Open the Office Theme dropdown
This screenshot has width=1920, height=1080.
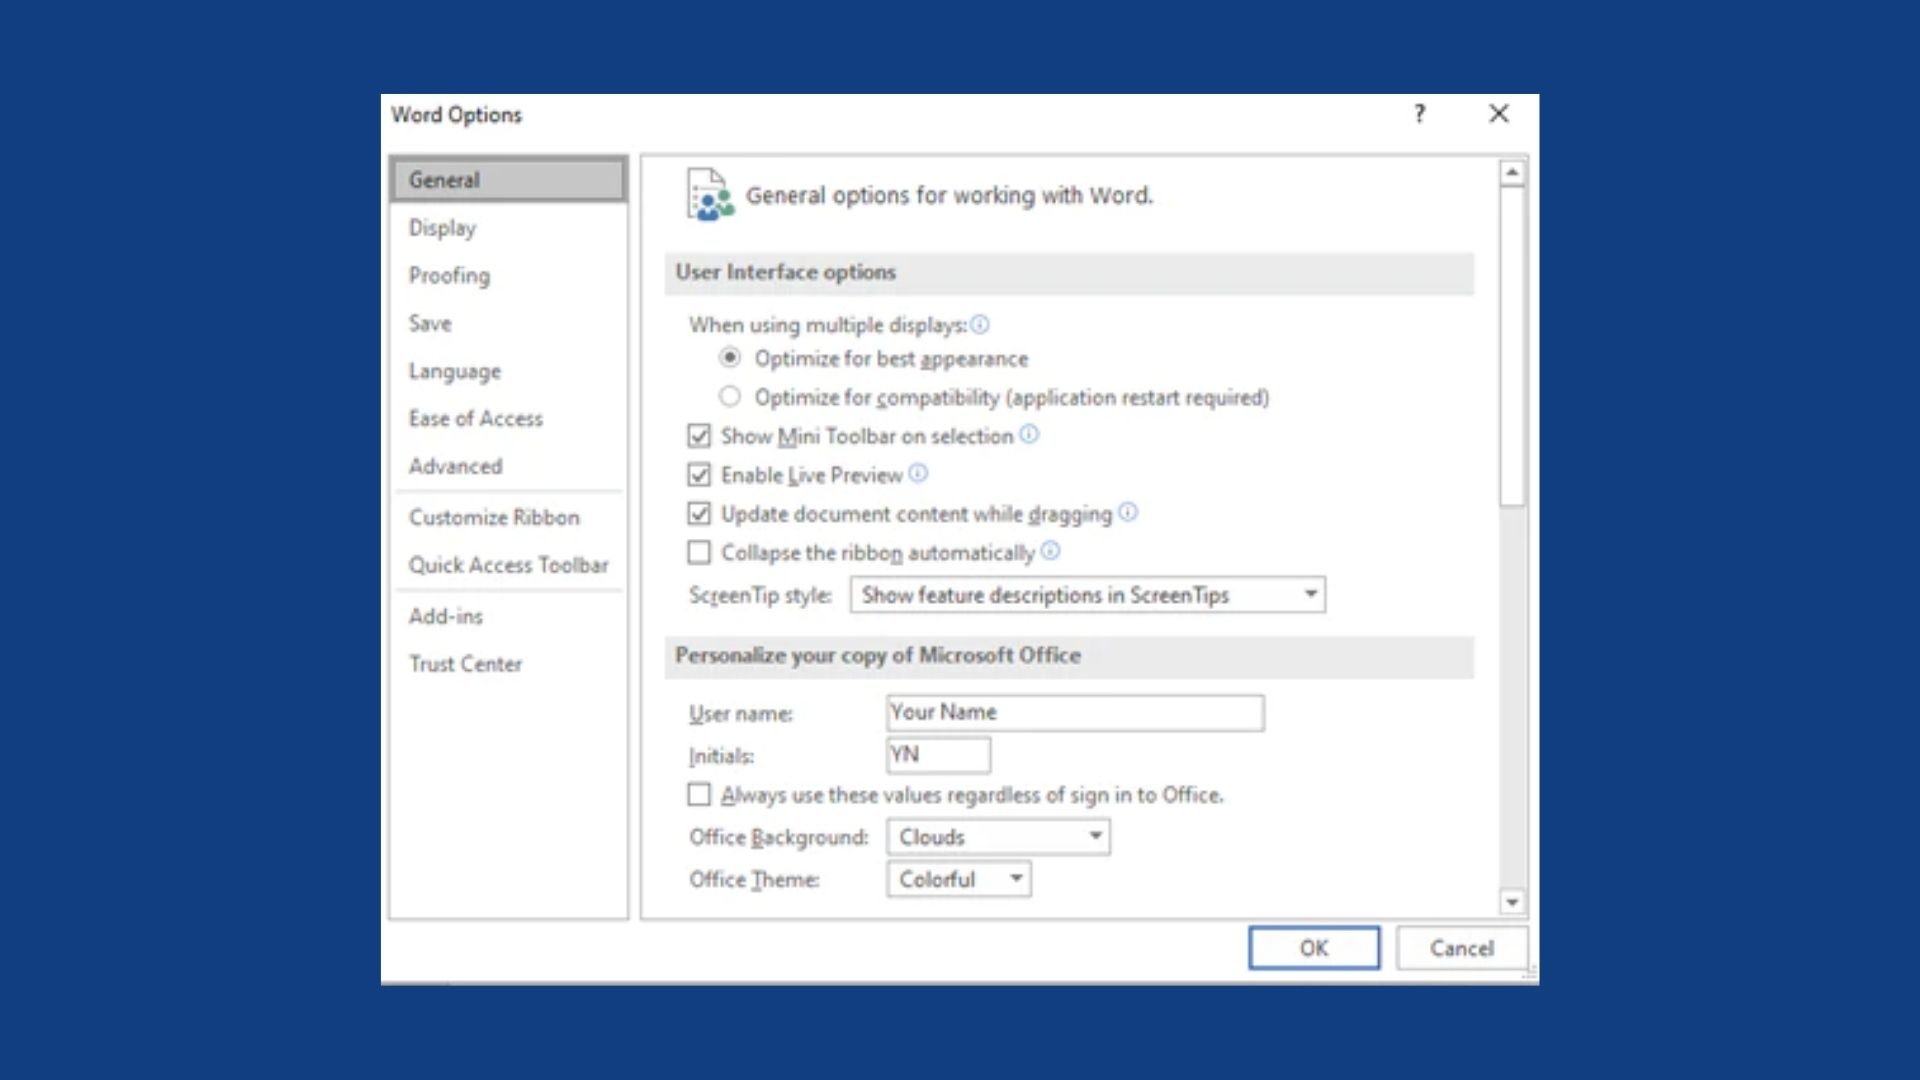coord(958,879)
